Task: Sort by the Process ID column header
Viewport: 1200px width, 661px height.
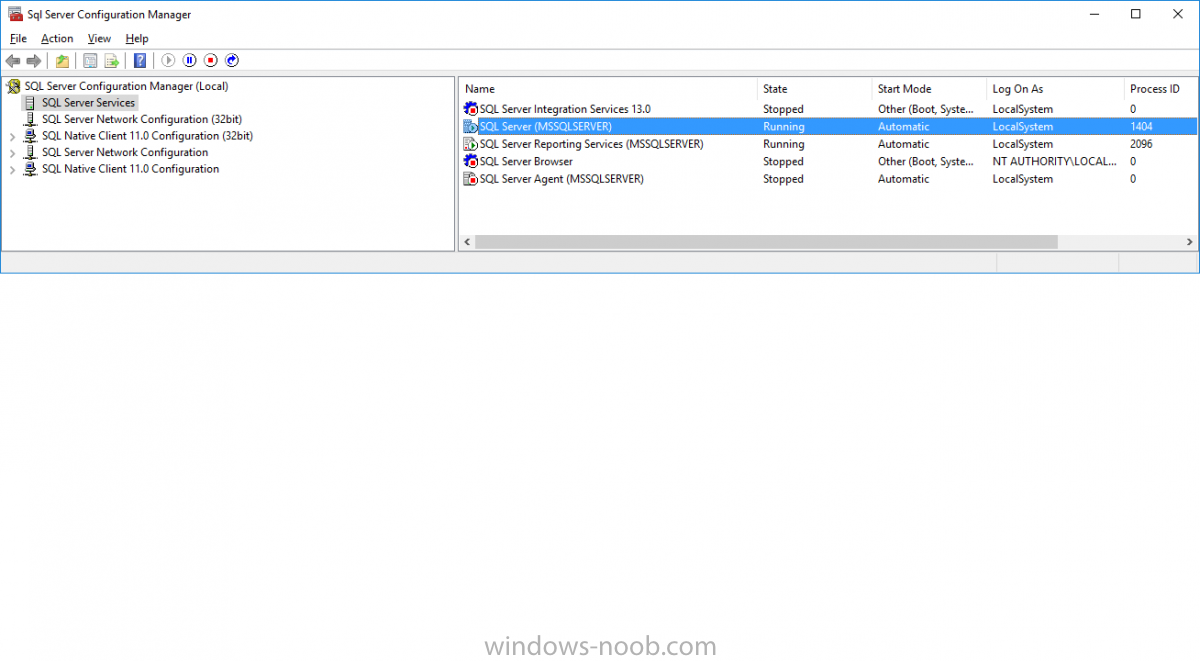Action: pos(1160,89)
